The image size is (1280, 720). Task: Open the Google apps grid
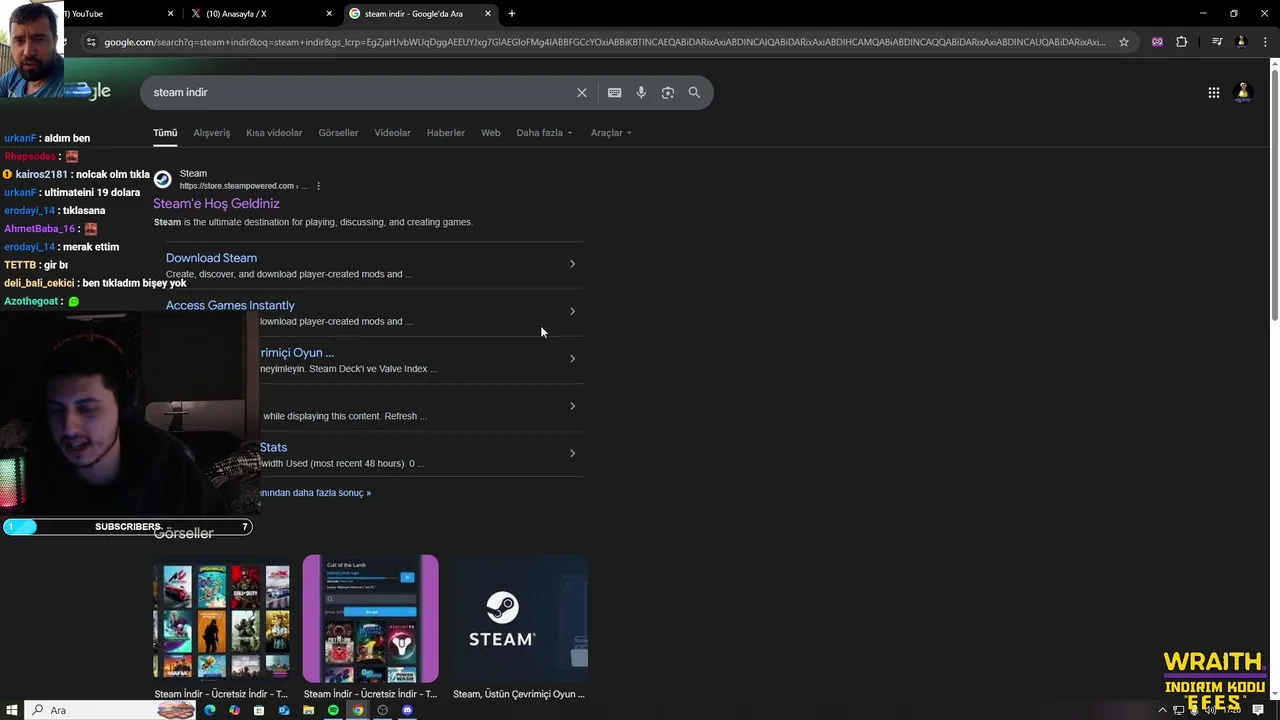pyautogui.click(x=1213, y=92)
